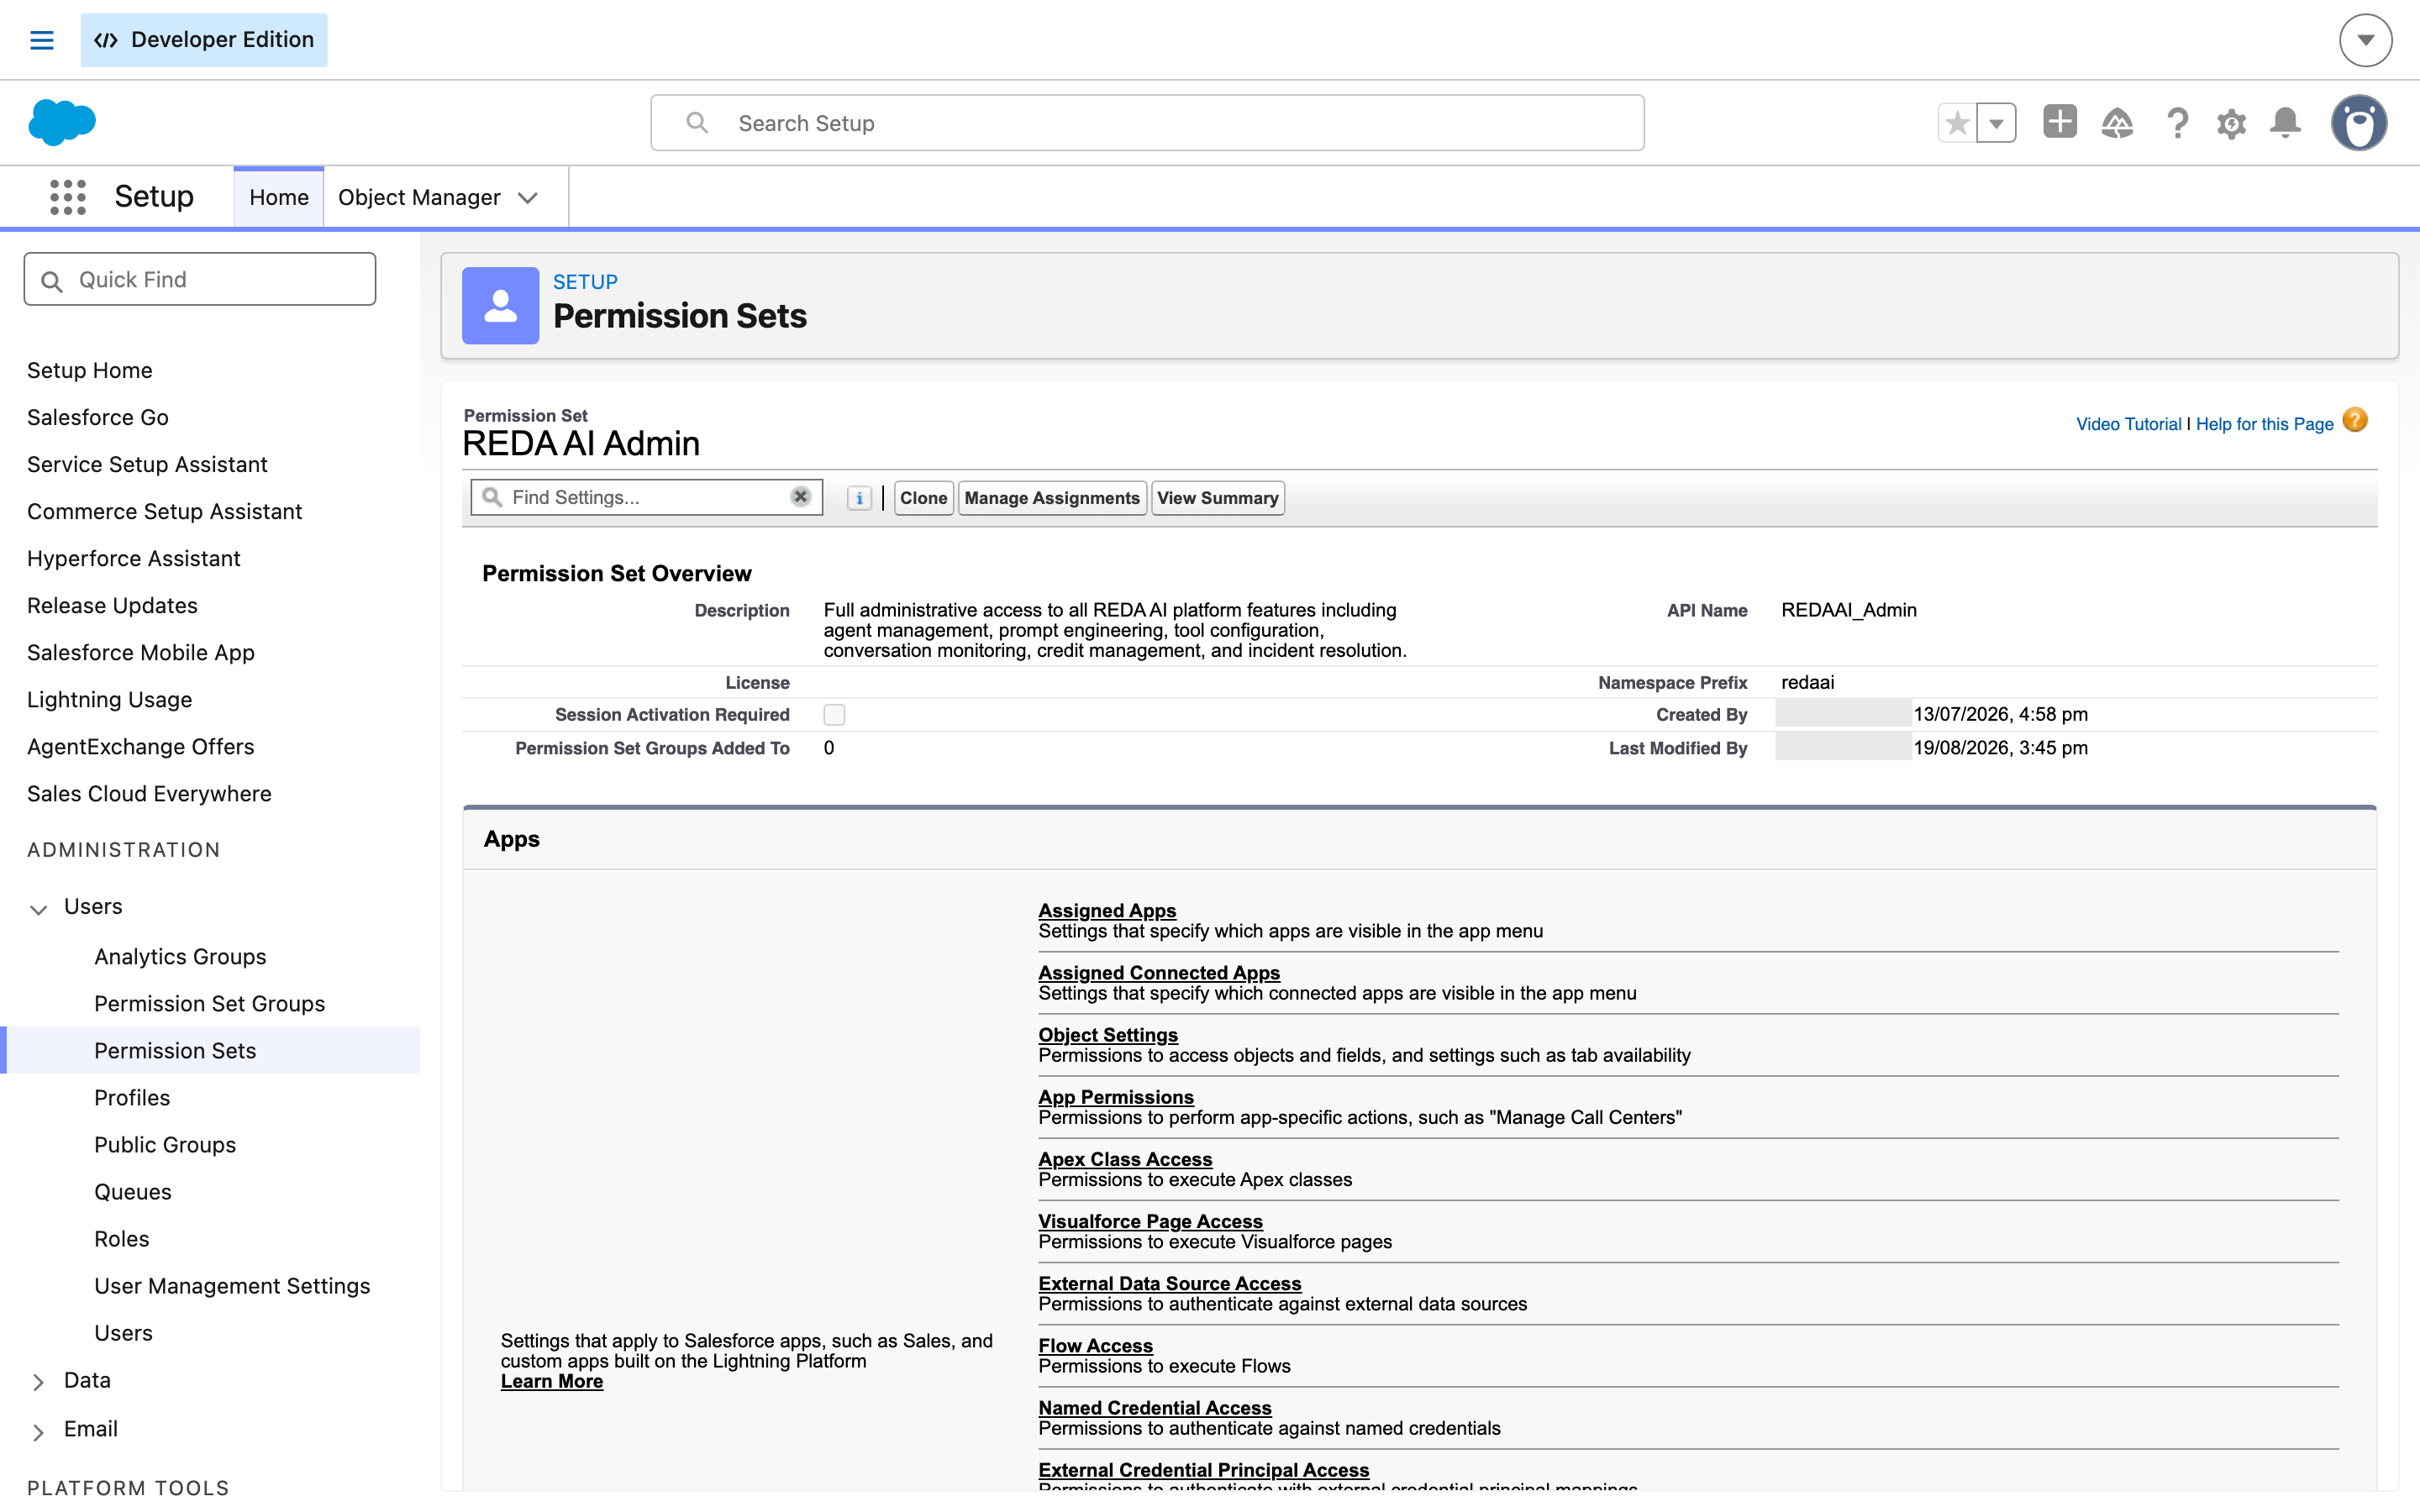
Task: Open the user avatar profile menu
Action: click(x=2359, y=123)
